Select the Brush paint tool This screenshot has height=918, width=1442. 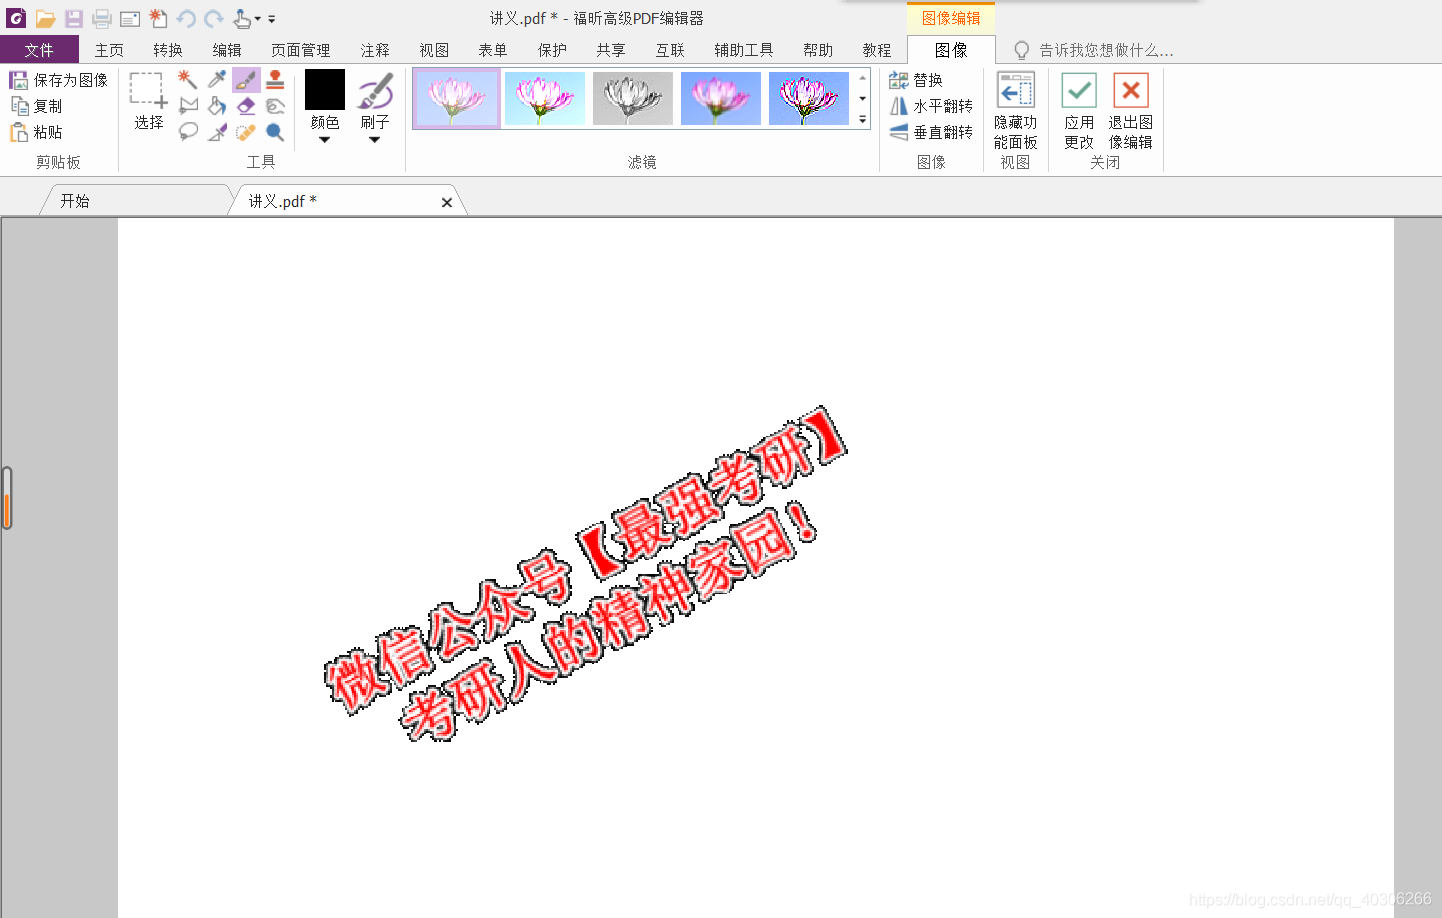(246, 80)
